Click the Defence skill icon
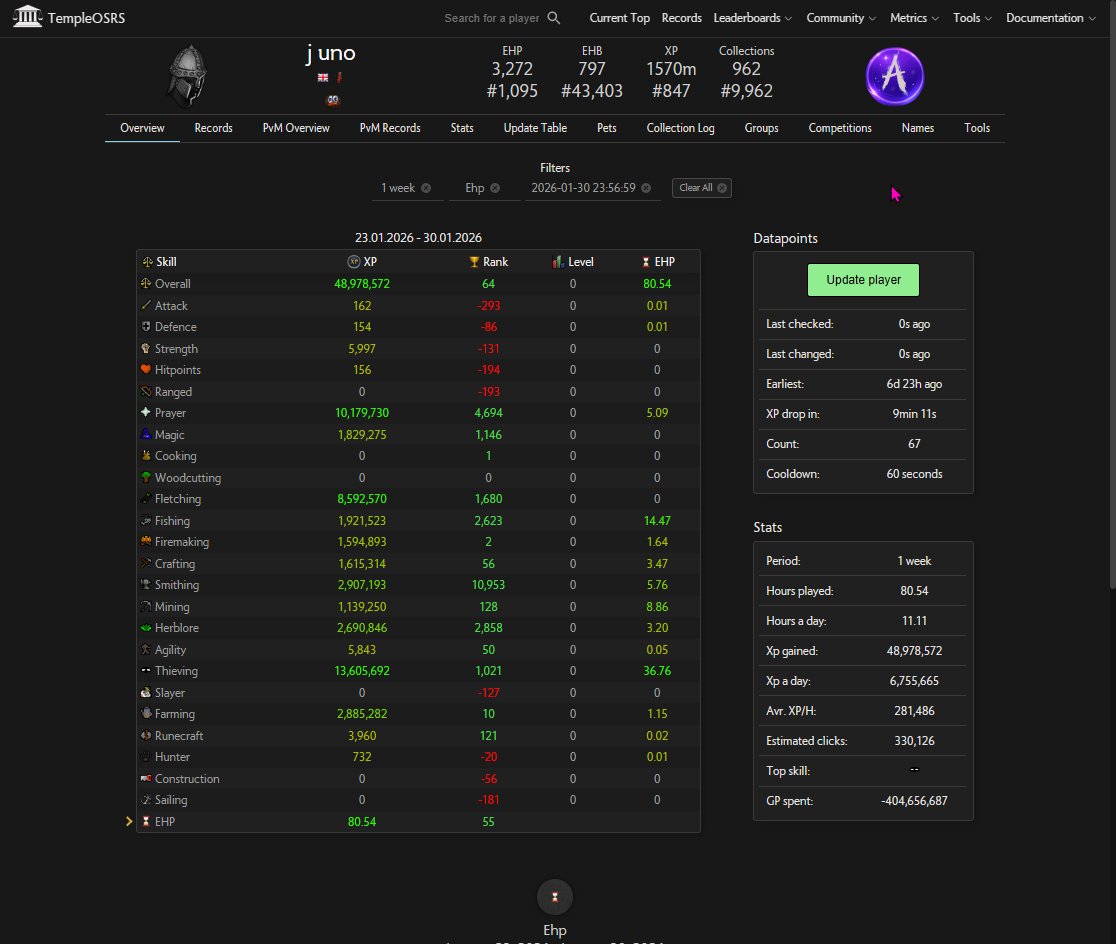This screenshot has height=944, width=1116. (x=146, y=326)
